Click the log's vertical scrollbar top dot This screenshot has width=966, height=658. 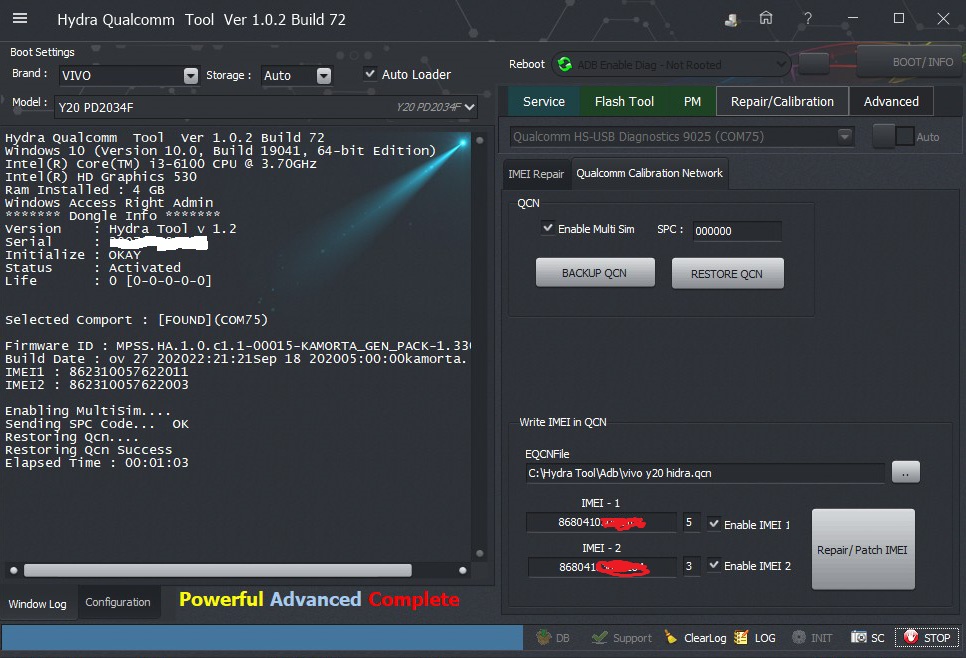pos(480,140)
